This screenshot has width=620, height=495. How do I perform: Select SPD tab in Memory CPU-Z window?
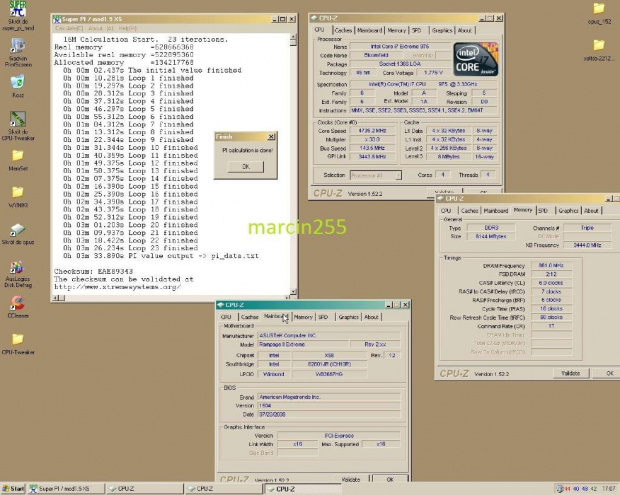tap(543, 211)
